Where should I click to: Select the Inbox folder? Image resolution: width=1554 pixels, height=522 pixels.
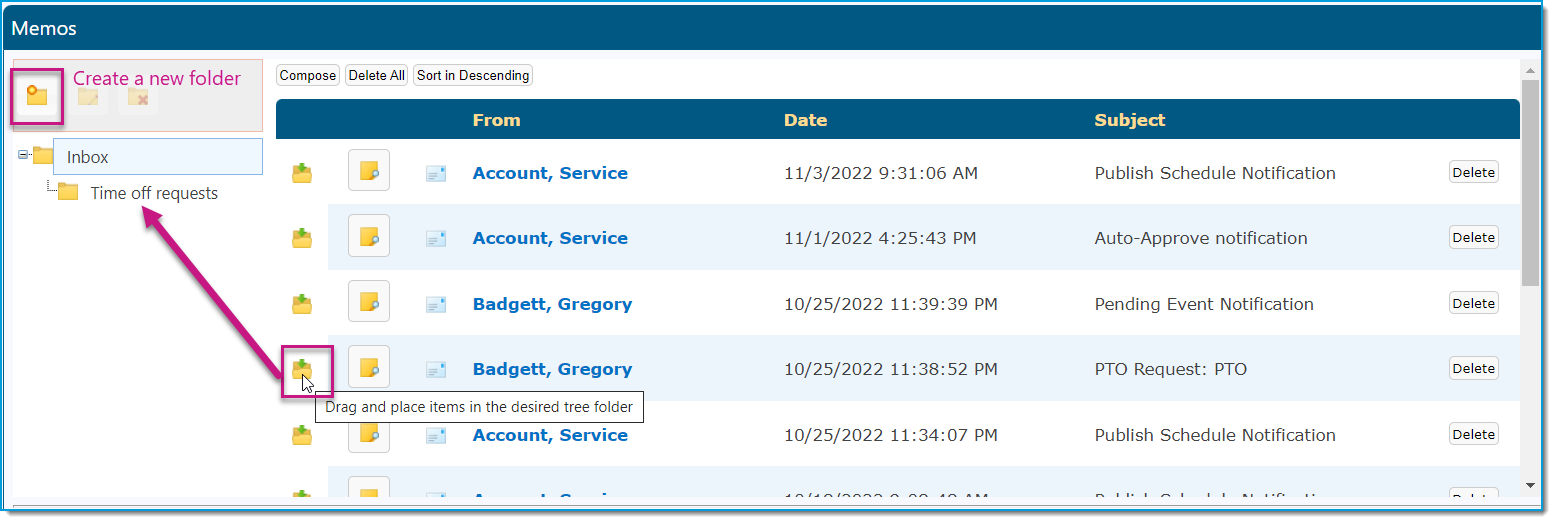pos(88,157)
